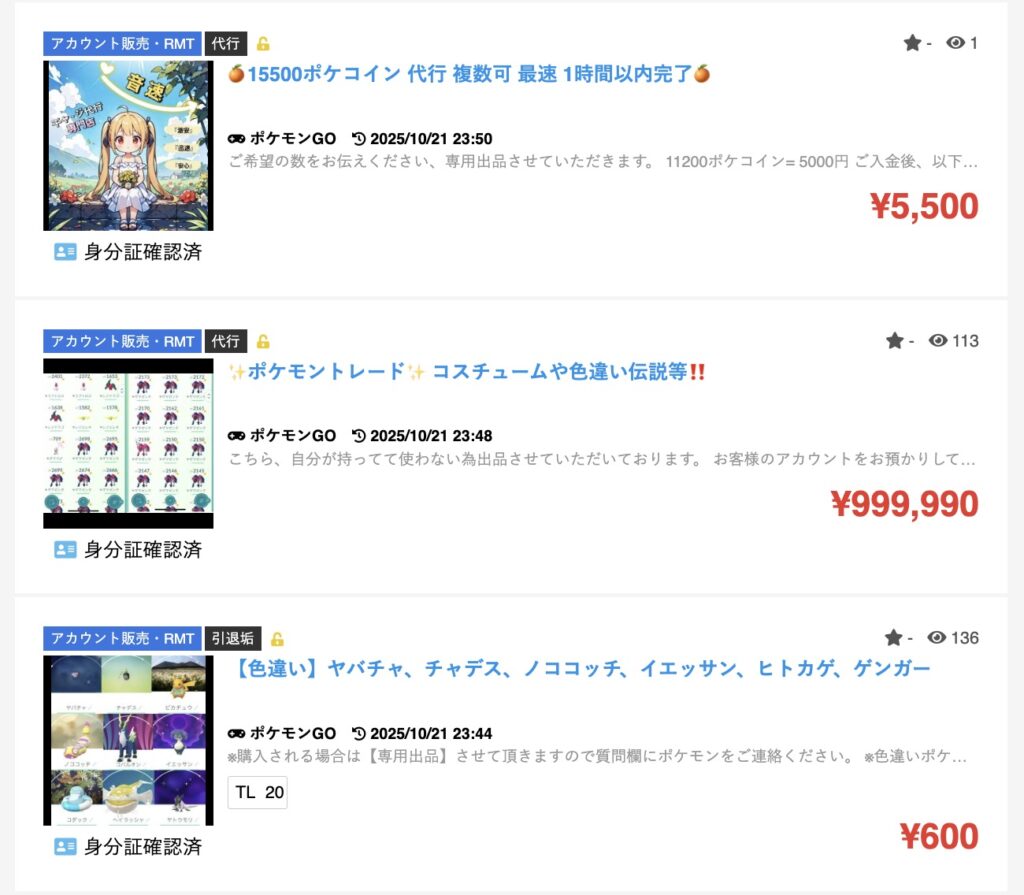This screenshot has height=895, width=1024.
Task: Open the ポケモントレード コスチューム listing title
Action: tap(466, 372)
